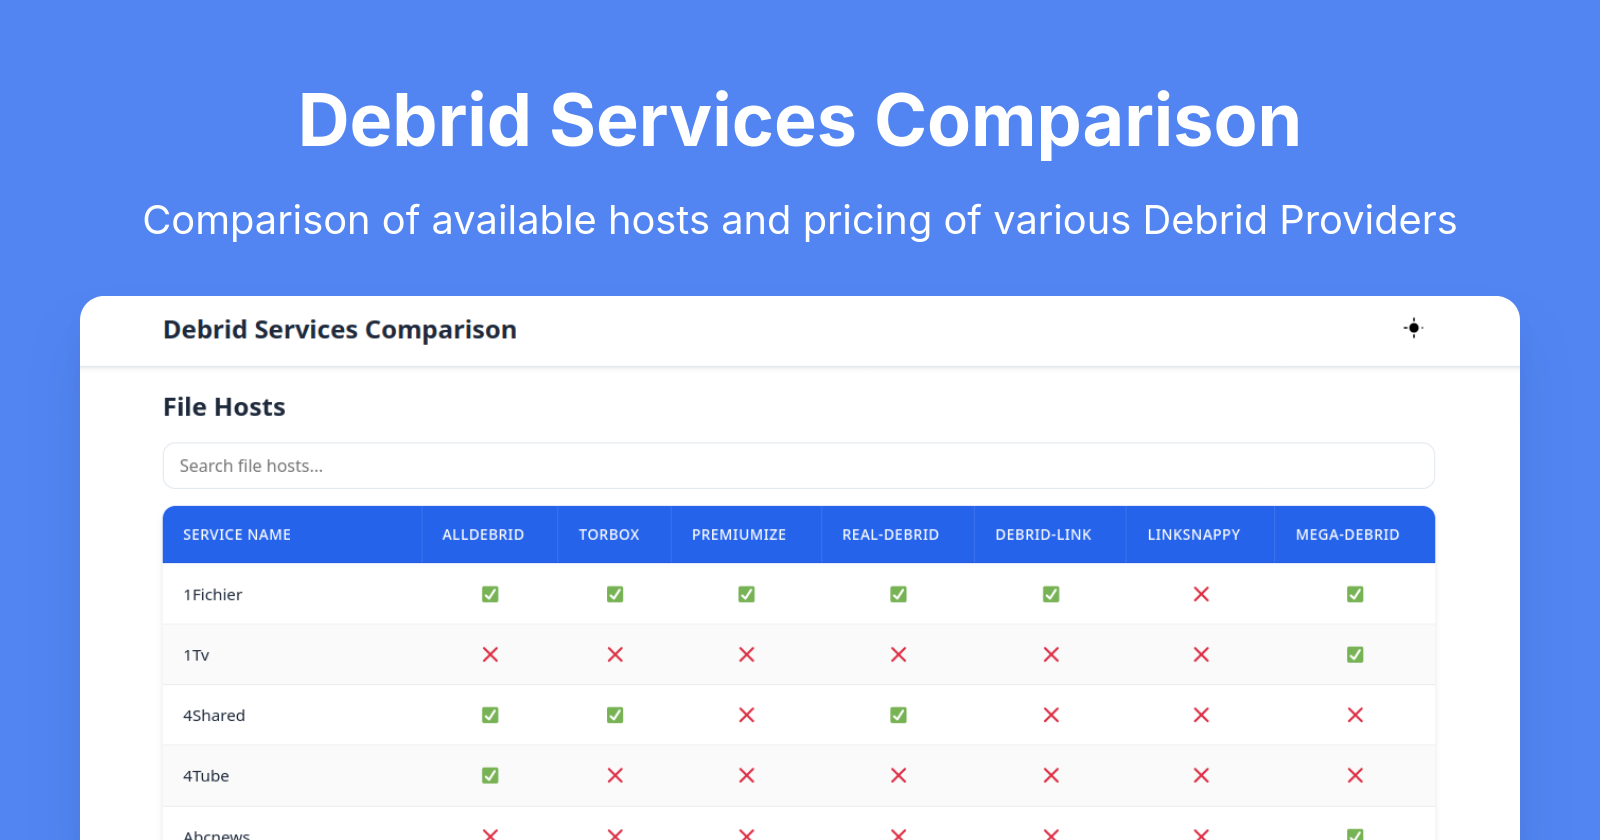Click the 4Shared row name
The image size is (1600, 840).
(214, 716)
